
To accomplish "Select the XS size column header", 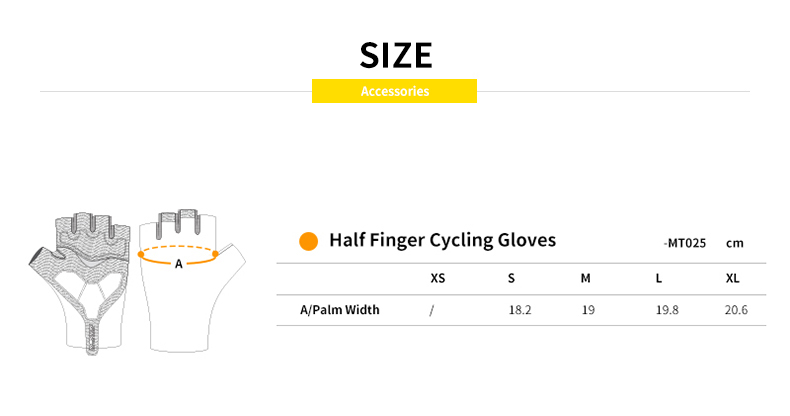I will 438,278.
